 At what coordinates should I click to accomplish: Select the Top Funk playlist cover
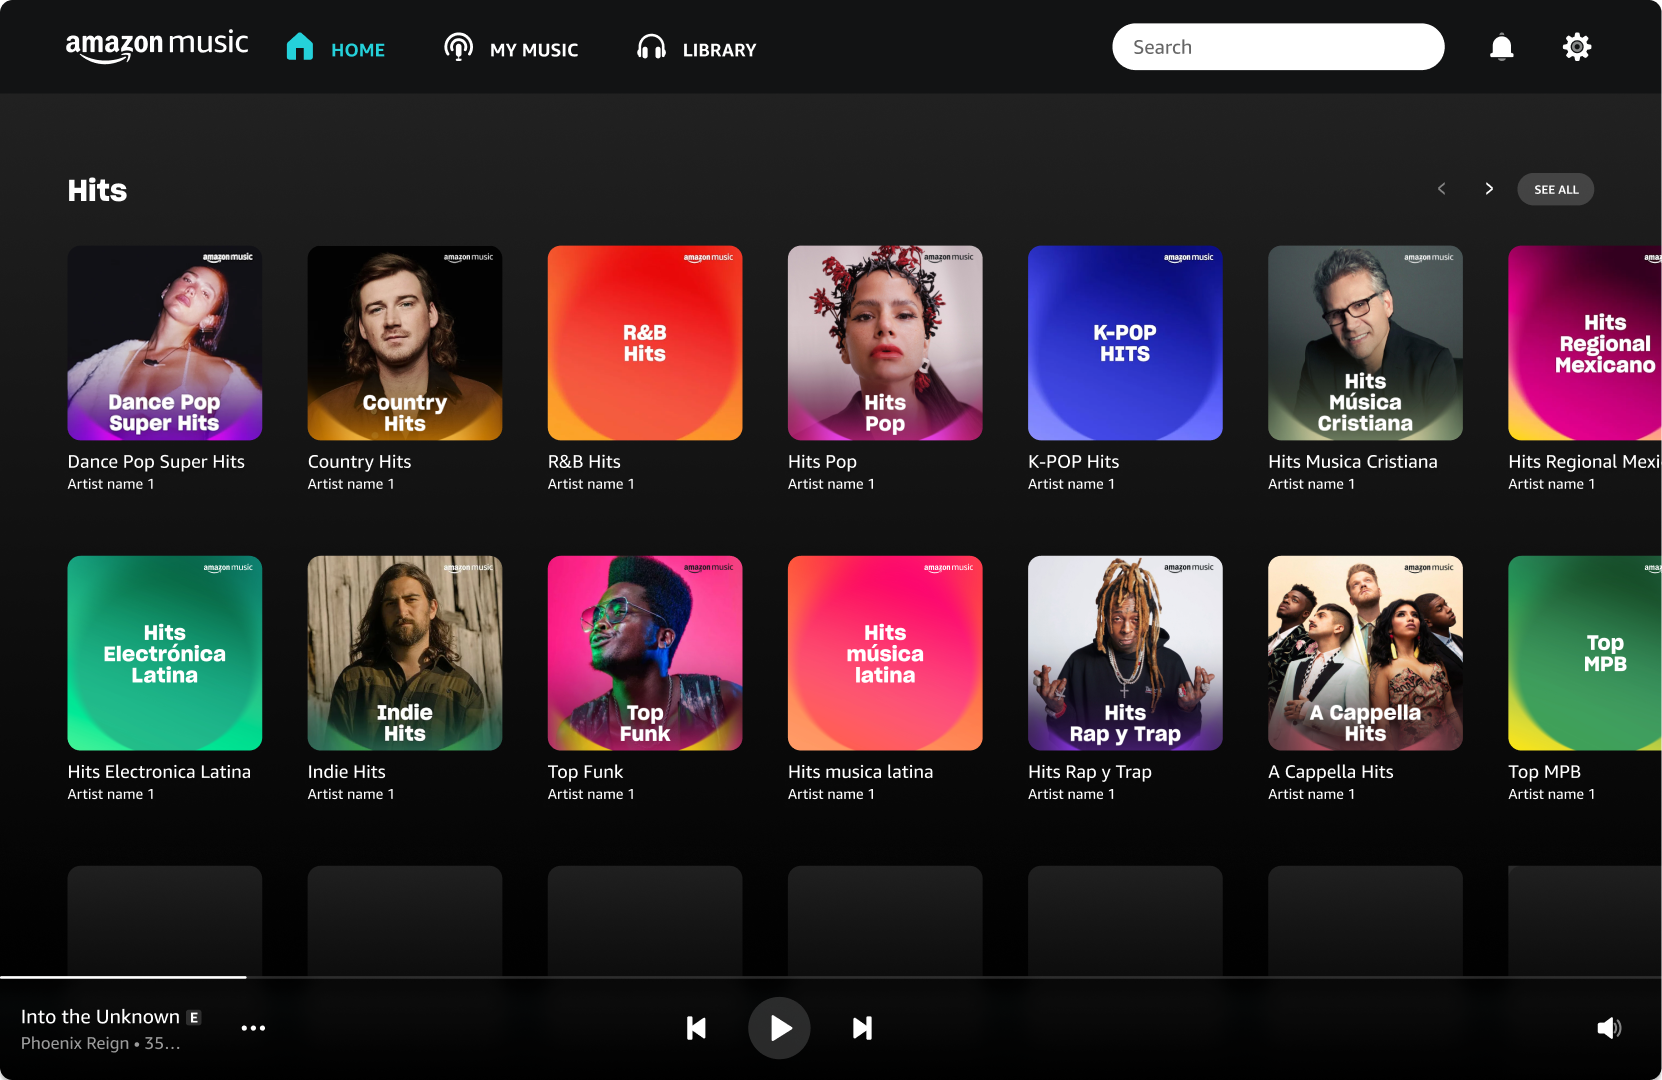click(x=645, y=653)
